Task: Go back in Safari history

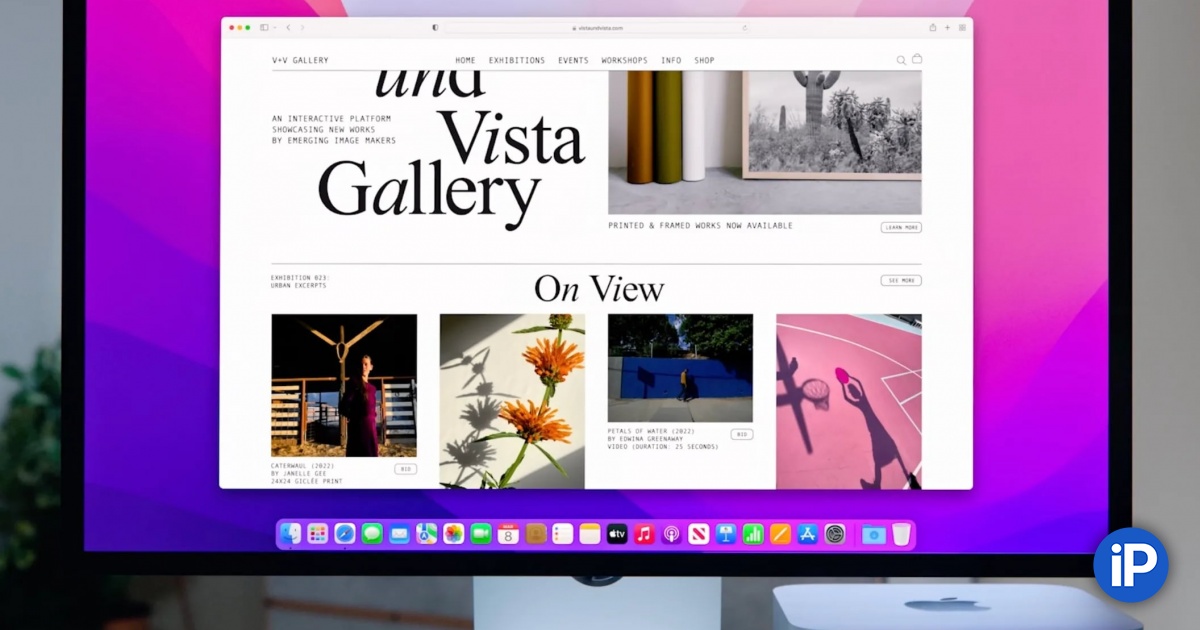Action: 289,28
